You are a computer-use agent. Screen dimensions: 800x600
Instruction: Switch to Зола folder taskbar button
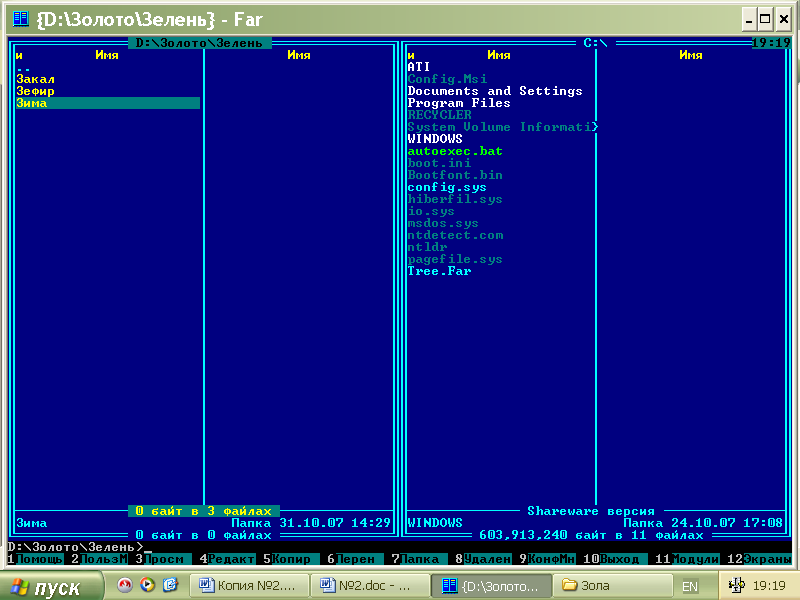[x=611, y=585]
